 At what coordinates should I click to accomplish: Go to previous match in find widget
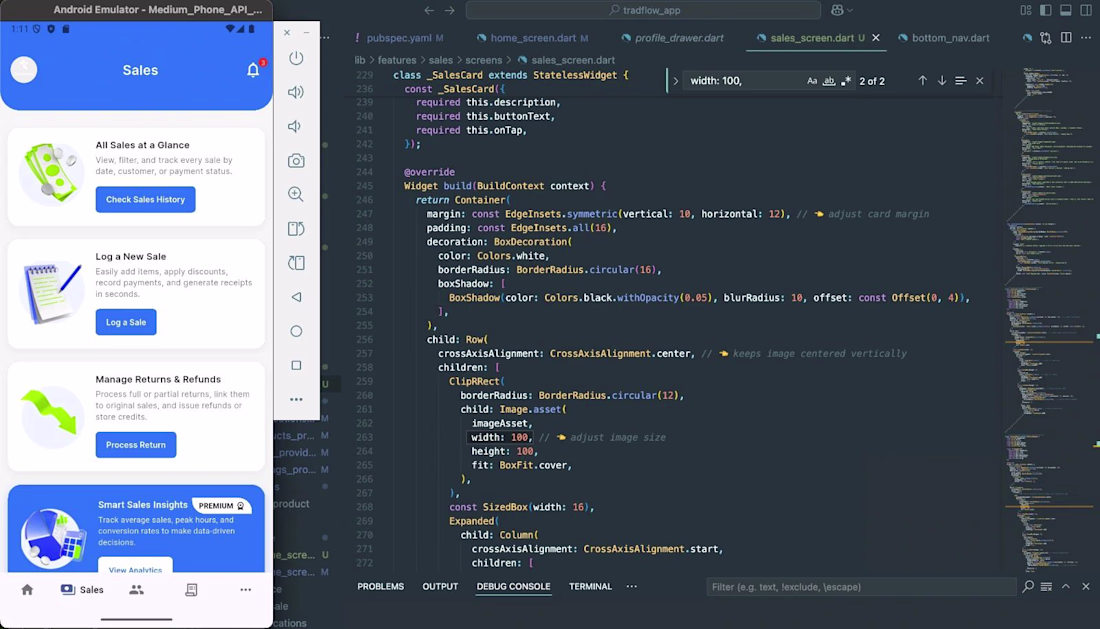point(923,81)
